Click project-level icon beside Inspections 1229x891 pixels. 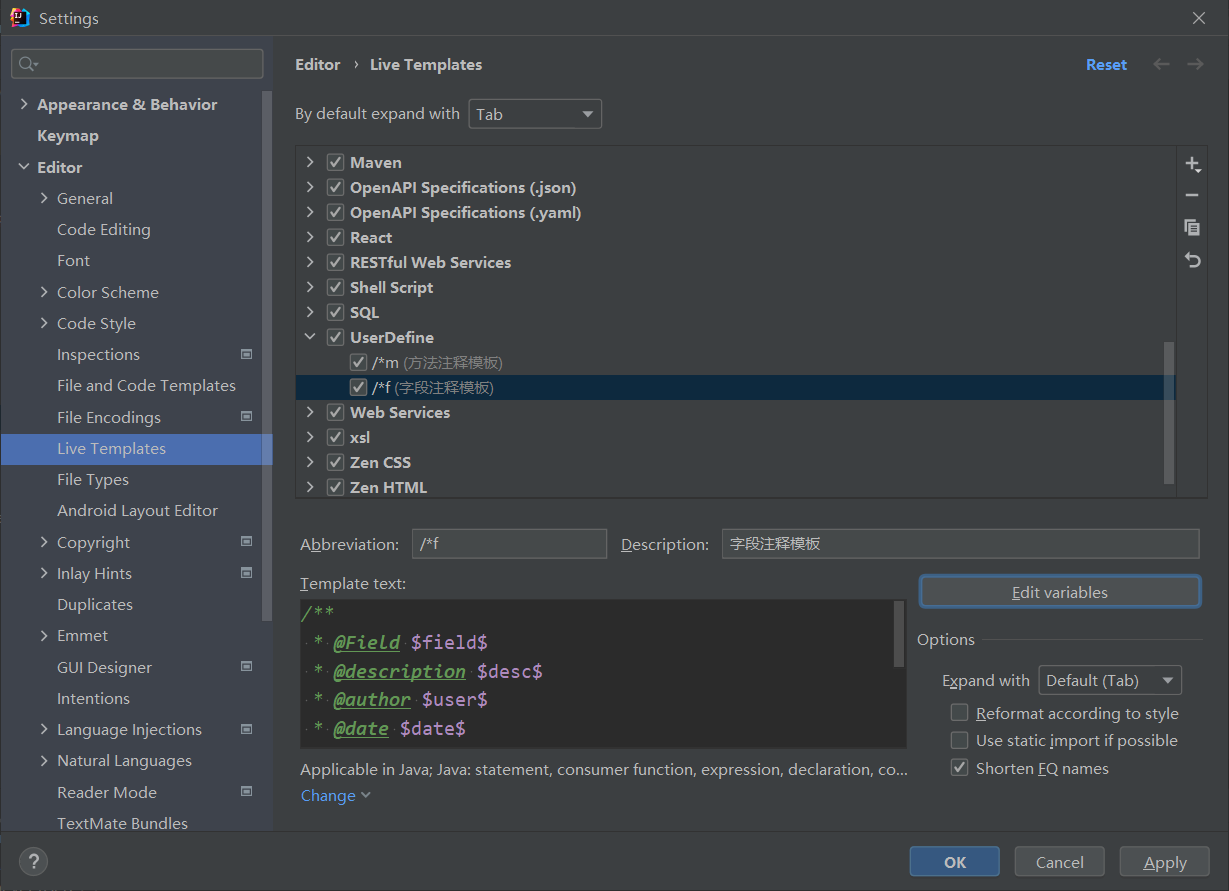[247, 354]
